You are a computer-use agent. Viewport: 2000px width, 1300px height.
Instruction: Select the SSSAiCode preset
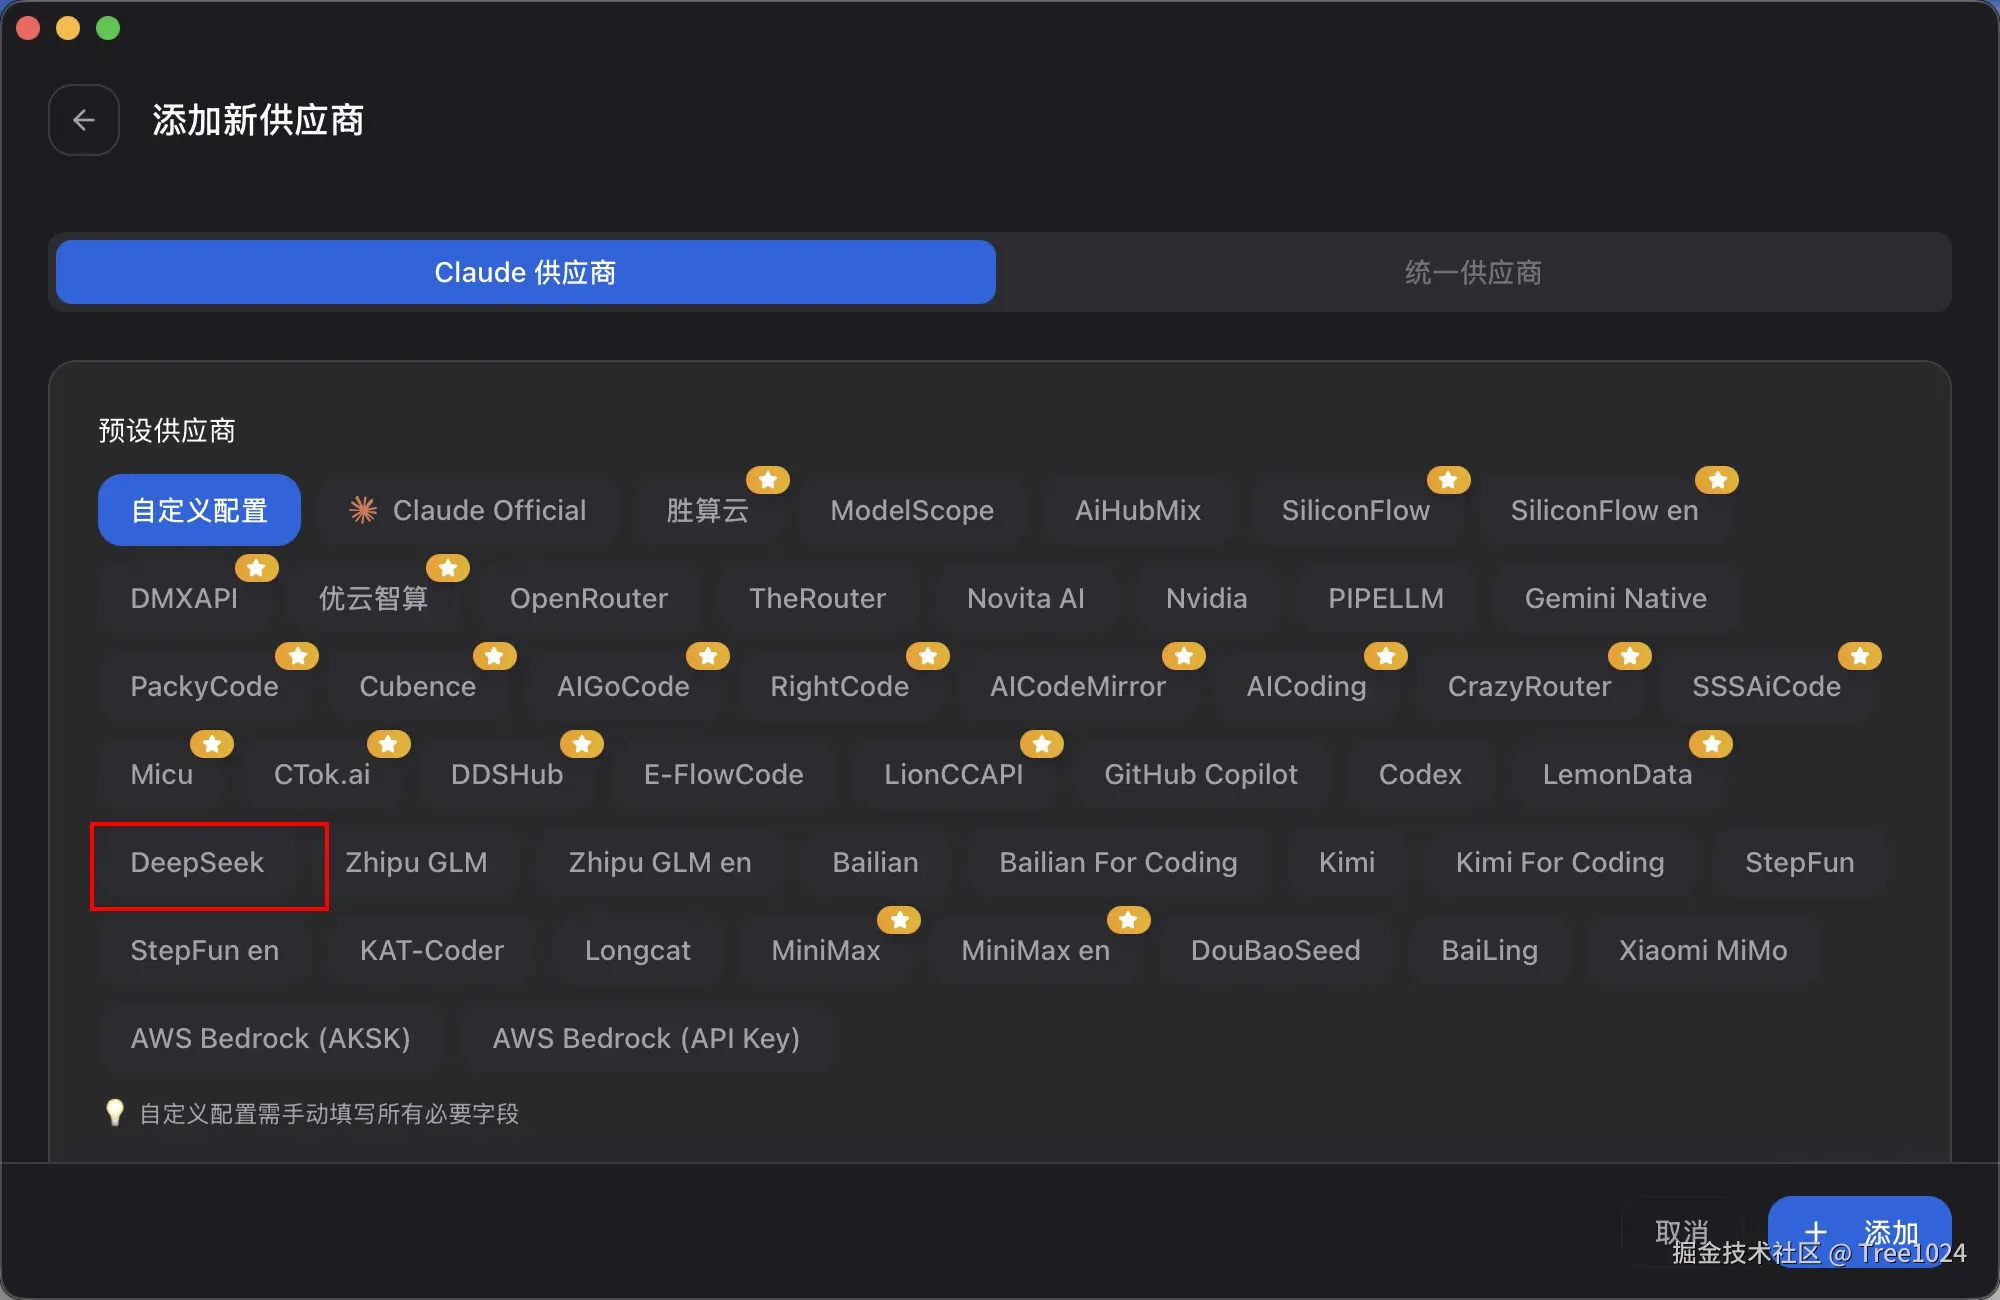click(x=1766, y=686)
